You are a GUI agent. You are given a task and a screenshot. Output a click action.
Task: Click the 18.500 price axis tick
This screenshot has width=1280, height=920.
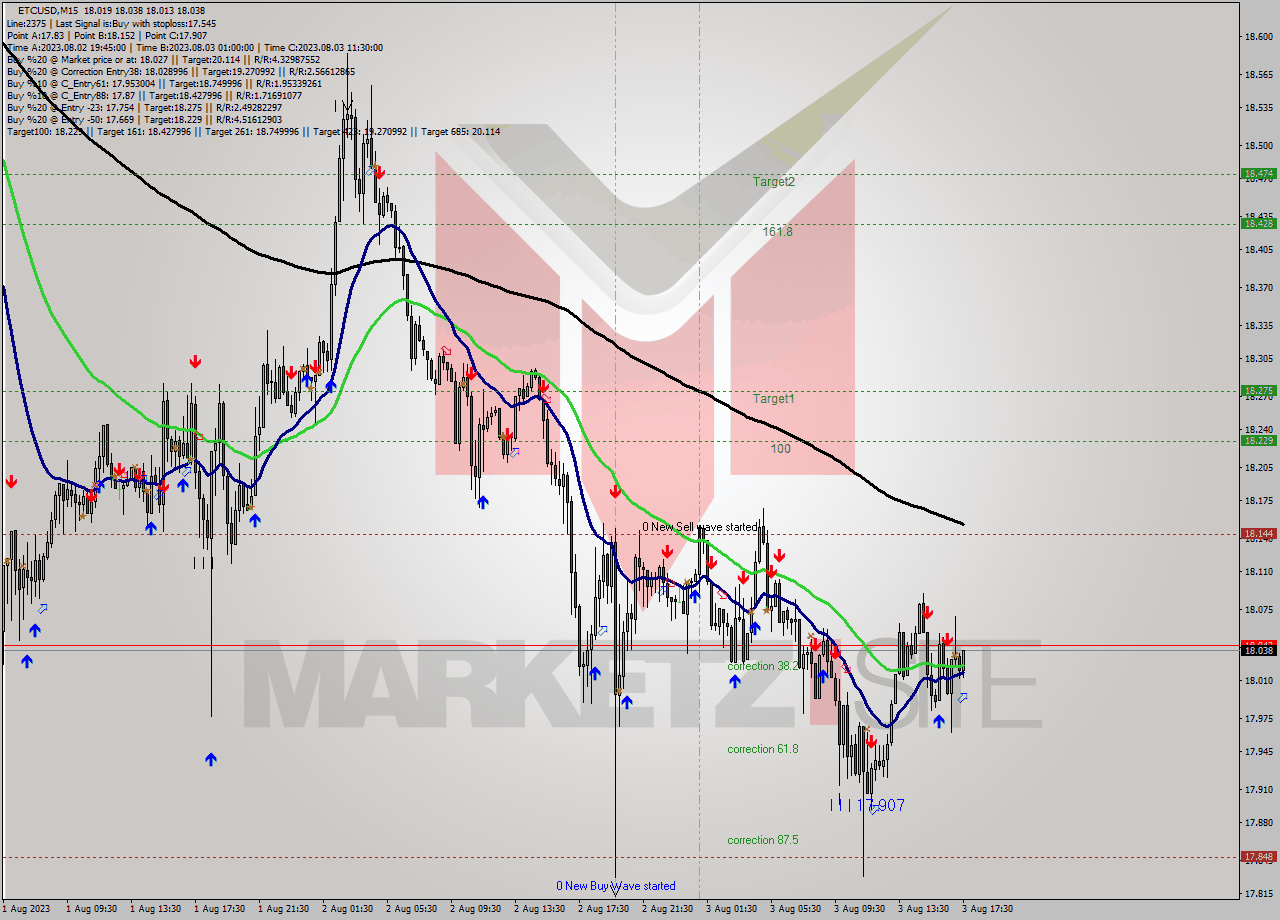point(1258,146)
